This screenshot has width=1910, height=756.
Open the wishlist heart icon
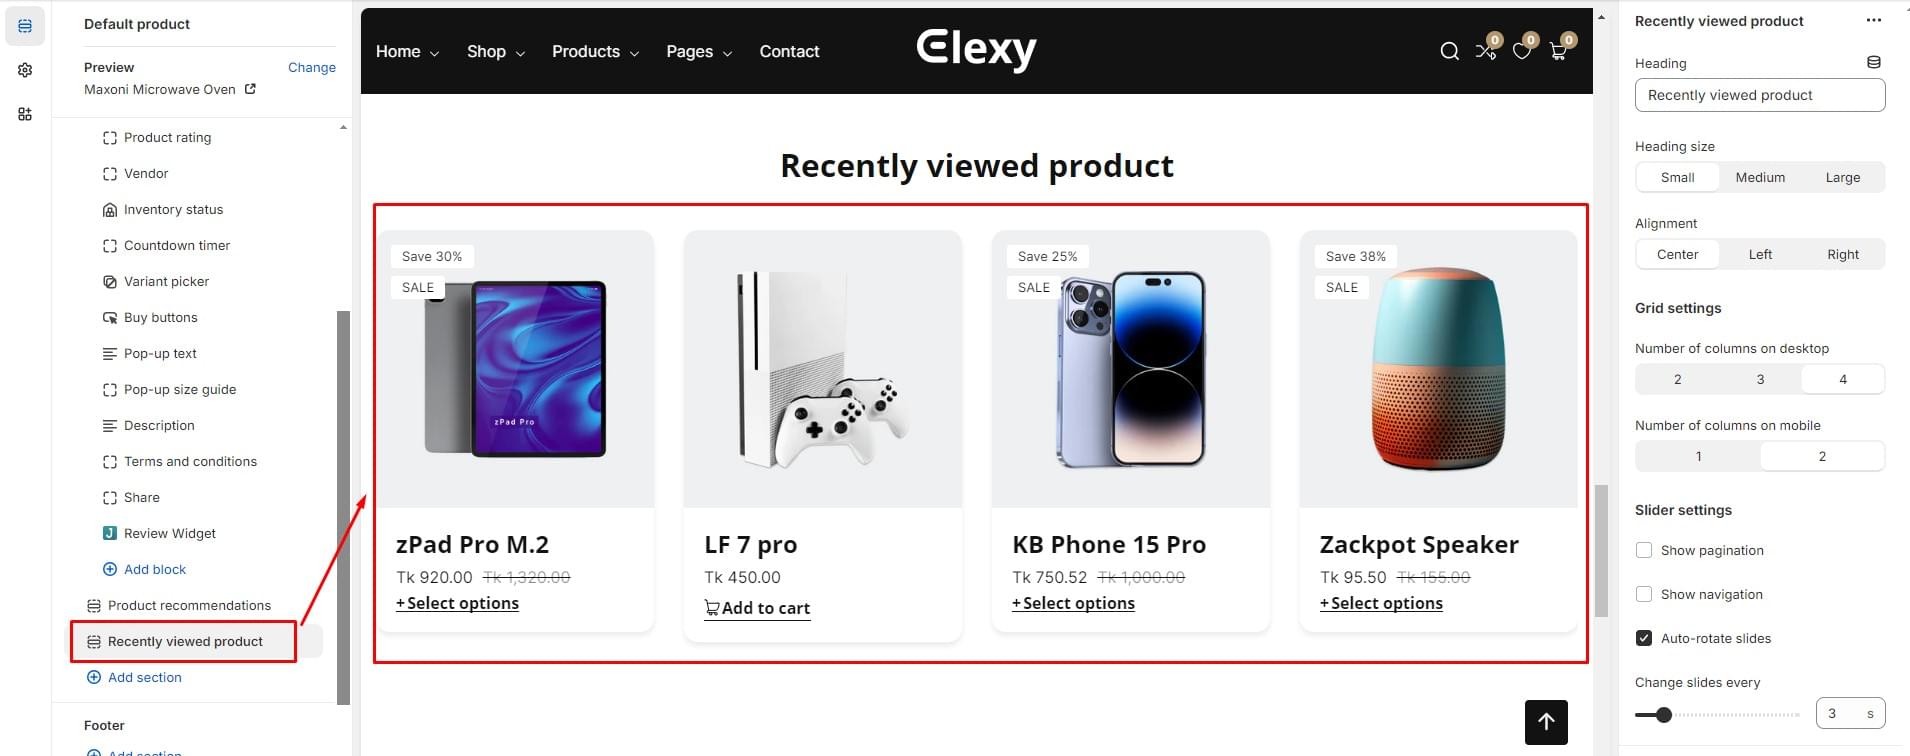tap(1522, 51)
